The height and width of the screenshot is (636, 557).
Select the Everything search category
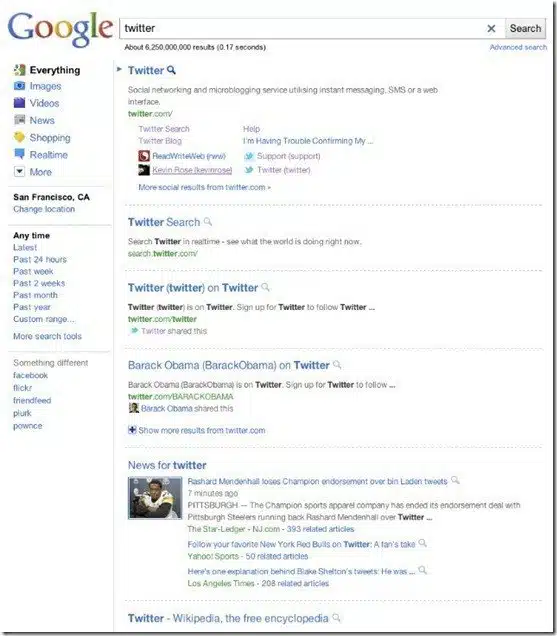[x=55, y=70]
